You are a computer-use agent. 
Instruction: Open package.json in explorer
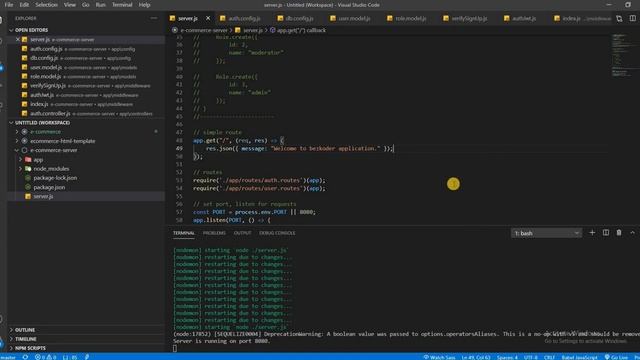click(x=49, y=187)
